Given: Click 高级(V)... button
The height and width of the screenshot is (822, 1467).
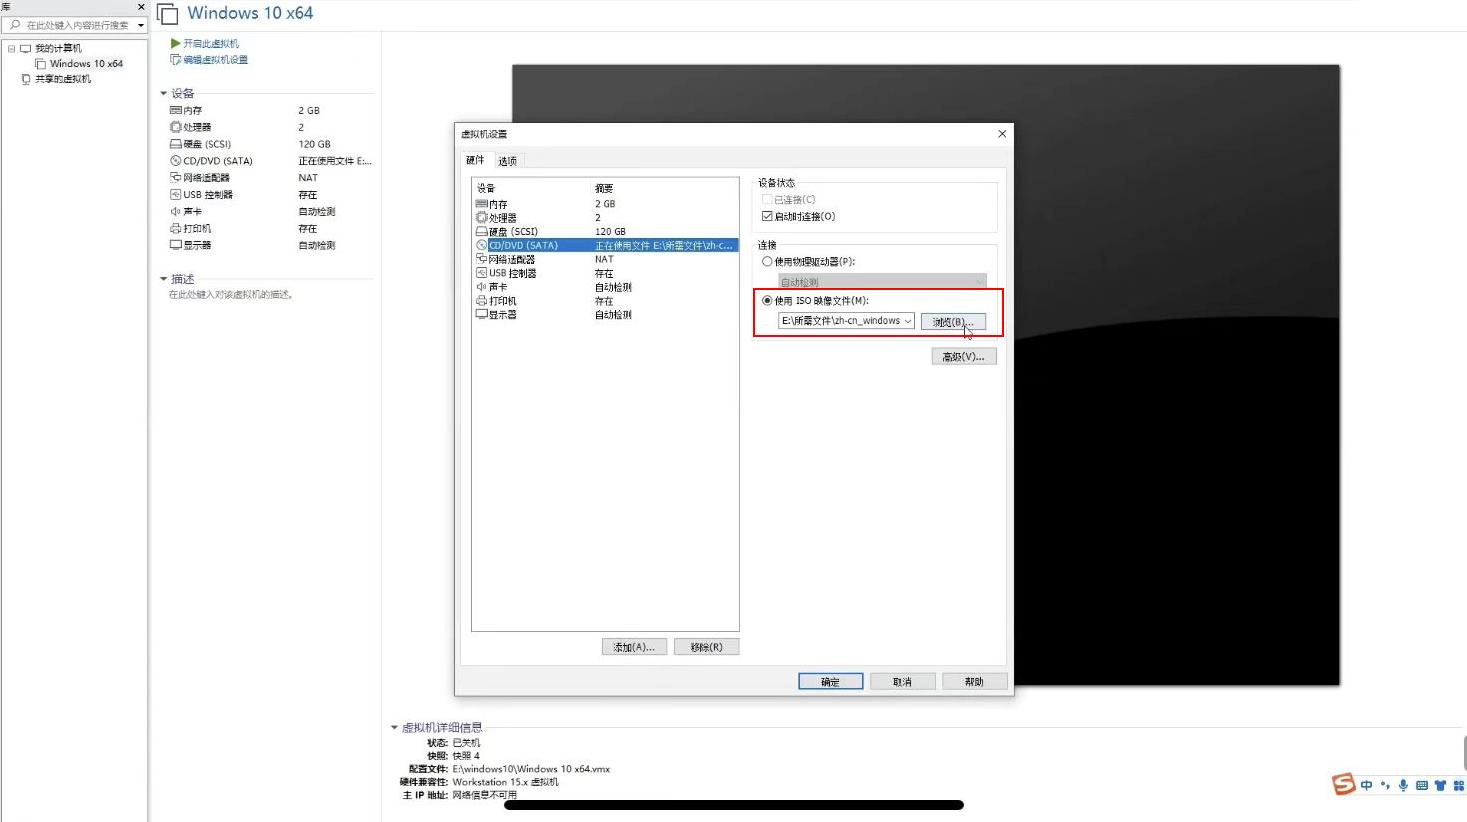Looking at the screenshot, I should pyautogui.click(x=964, y=357).
